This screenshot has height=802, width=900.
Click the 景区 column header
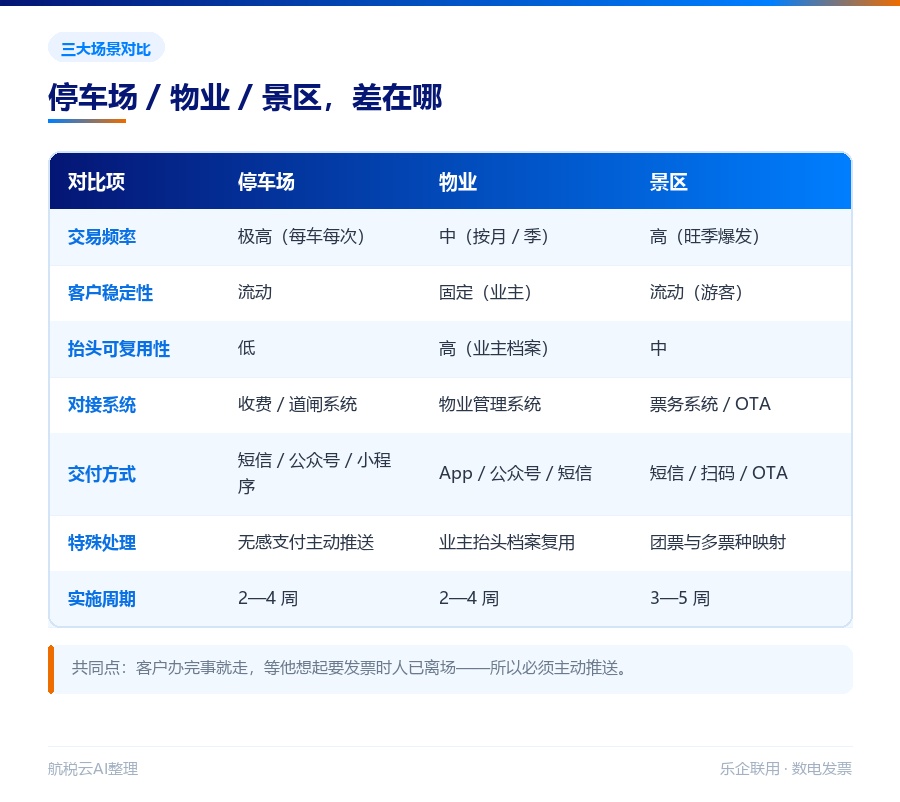coord(669,182)
